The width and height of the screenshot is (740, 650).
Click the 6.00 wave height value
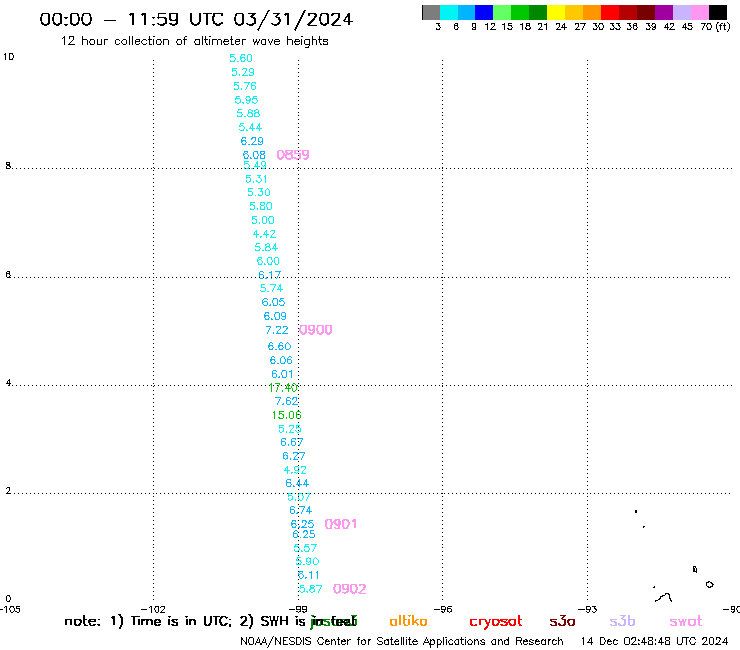(x=268, y=261)
